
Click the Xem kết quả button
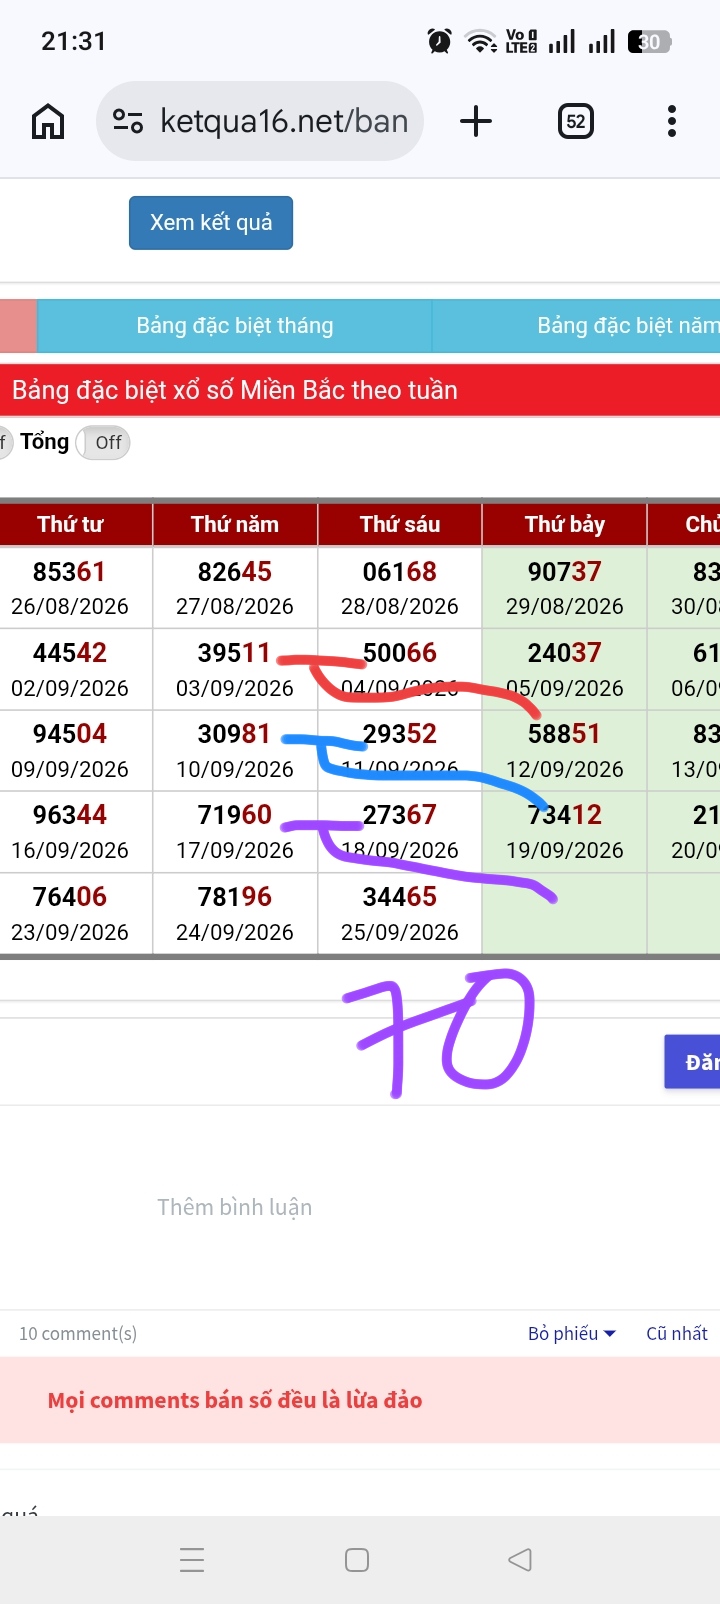click(x=211, y=222)
